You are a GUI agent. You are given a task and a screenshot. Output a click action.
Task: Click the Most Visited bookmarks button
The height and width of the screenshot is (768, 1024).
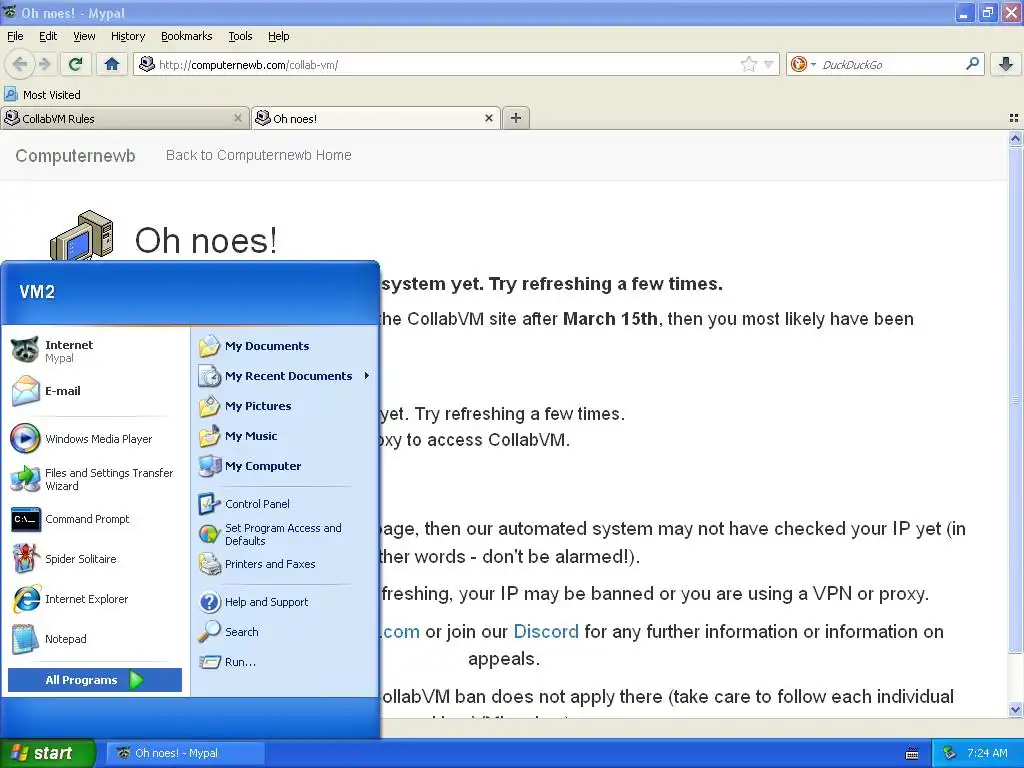point(42,95)
